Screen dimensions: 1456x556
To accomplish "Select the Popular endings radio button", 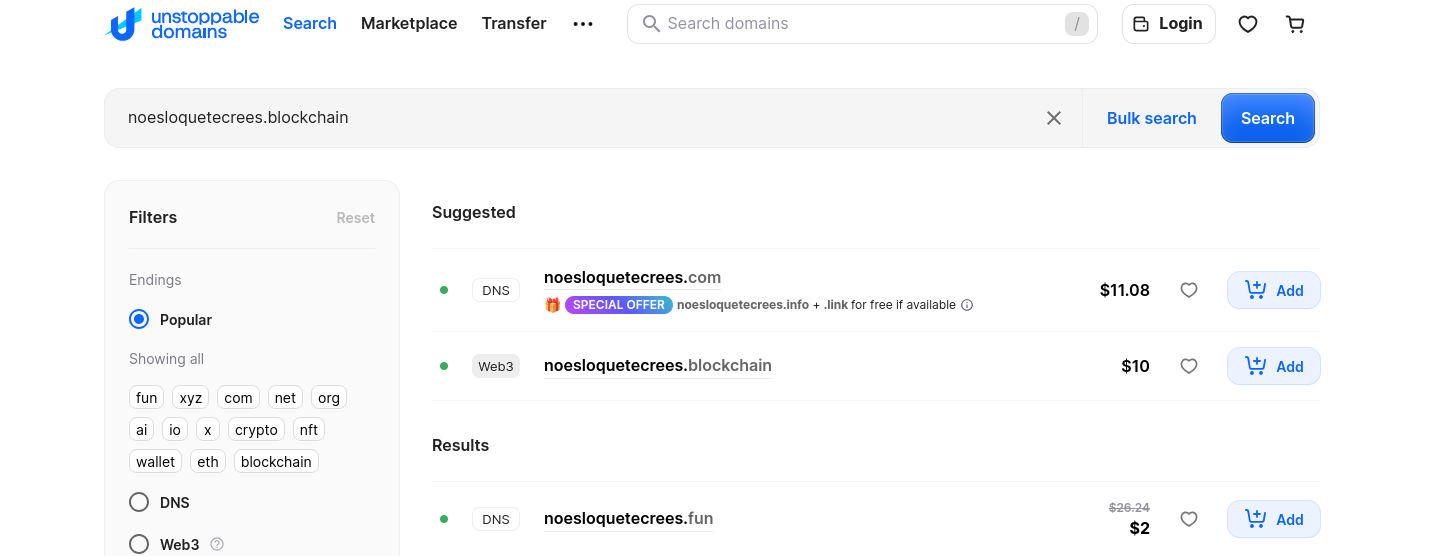I will click(139, 320).
